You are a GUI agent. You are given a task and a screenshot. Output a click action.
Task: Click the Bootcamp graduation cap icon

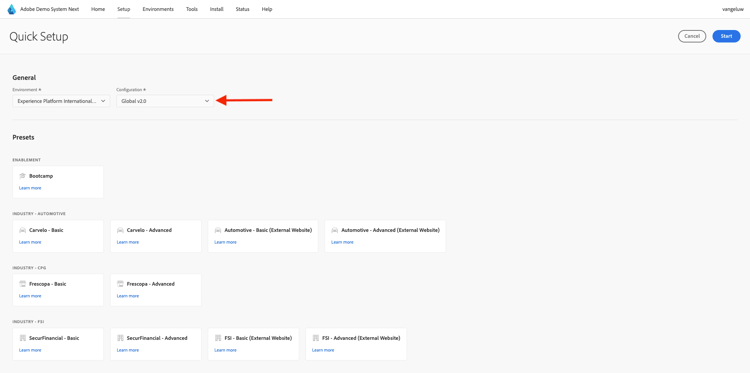pyautogui.click(x=22, y=176)
